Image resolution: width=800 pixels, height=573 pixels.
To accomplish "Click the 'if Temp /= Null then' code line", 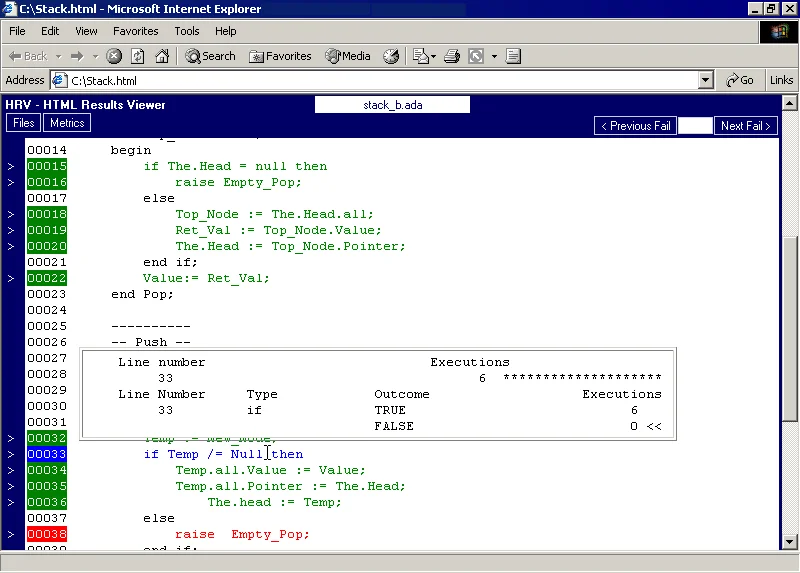I will click(x=223, y=454).
